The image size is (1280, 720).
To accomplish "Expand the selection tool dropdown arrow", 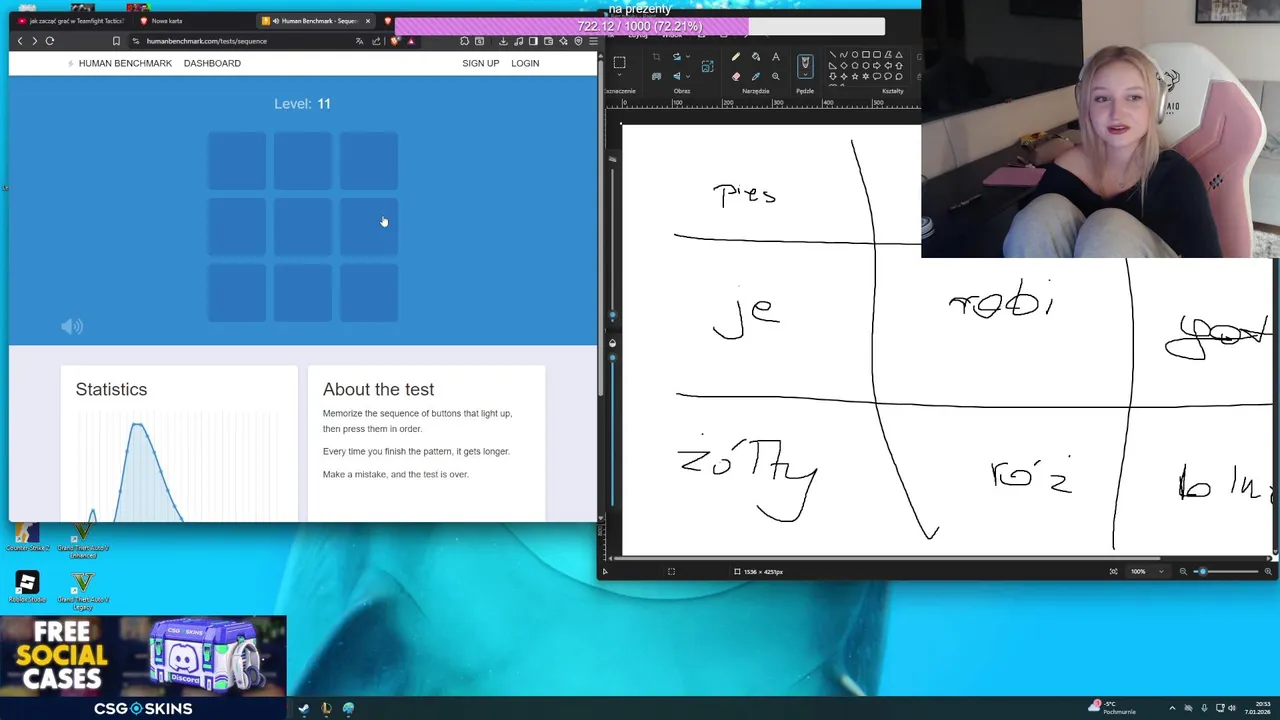I will (x=619, y=75).
